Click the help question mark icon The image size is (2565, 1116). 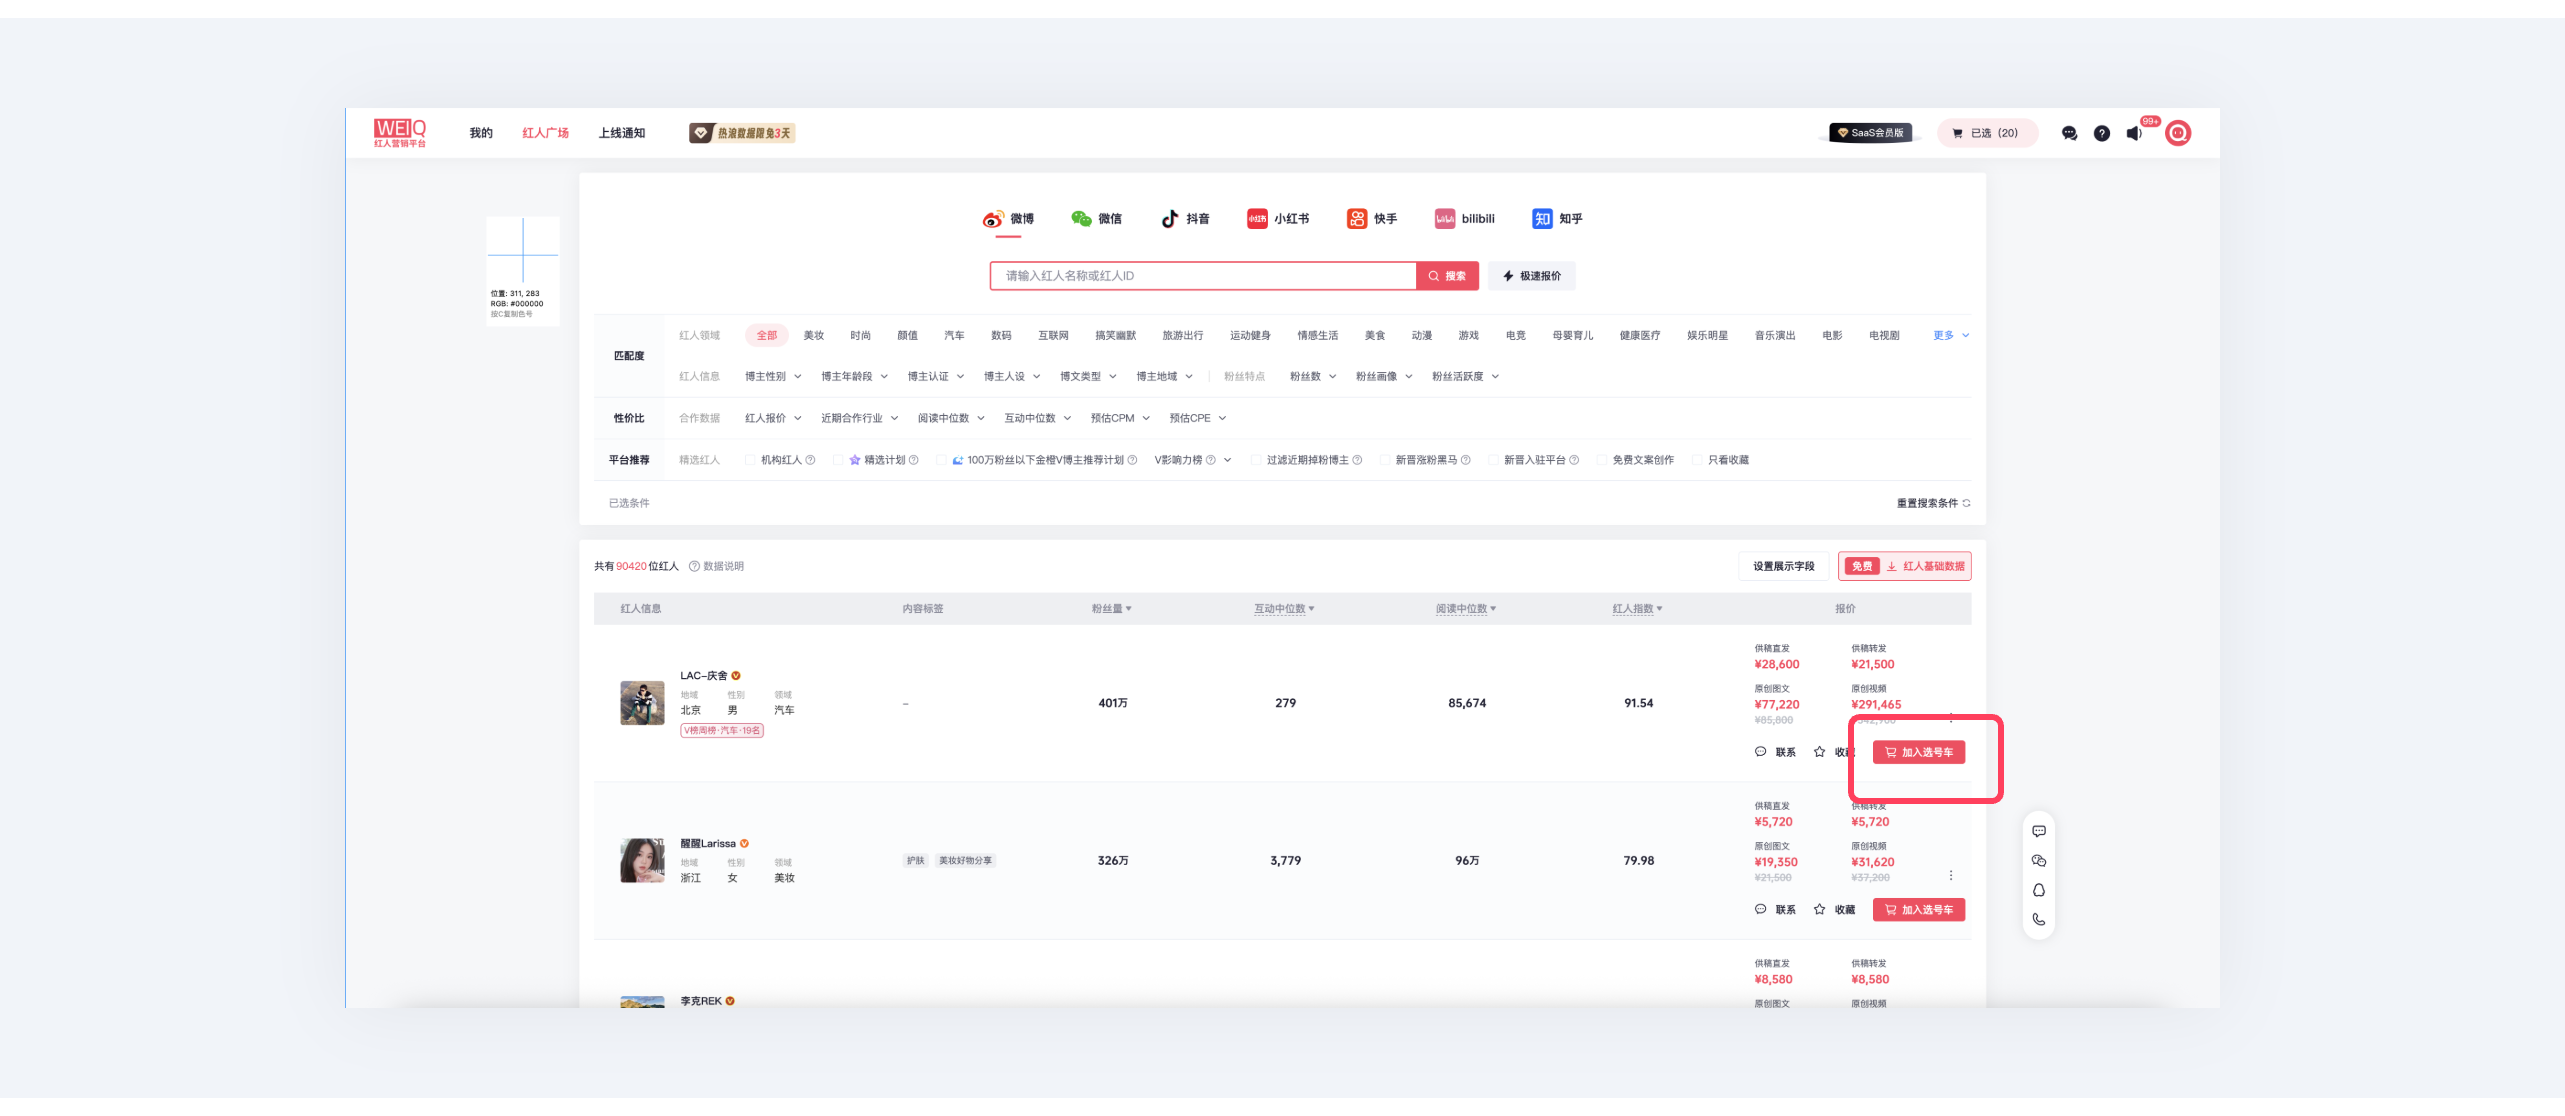pos(2102,133)
